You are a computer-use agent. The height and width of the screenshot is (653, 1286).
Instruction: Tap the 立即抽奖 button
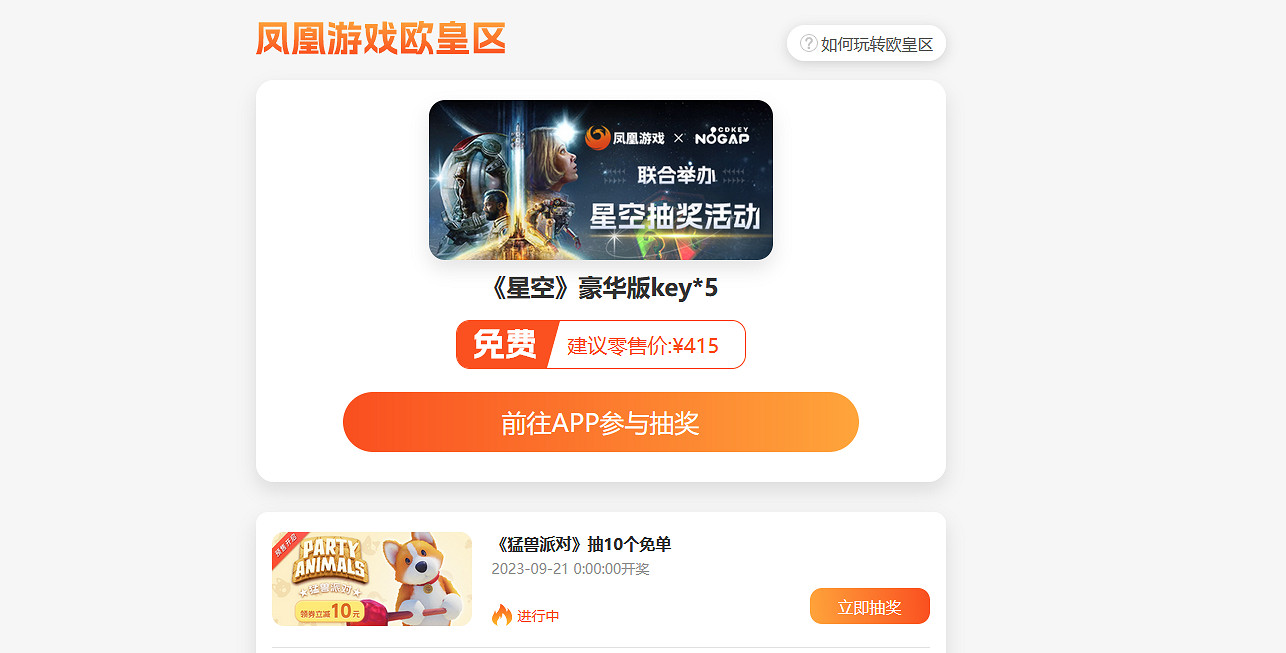point(870,606)
